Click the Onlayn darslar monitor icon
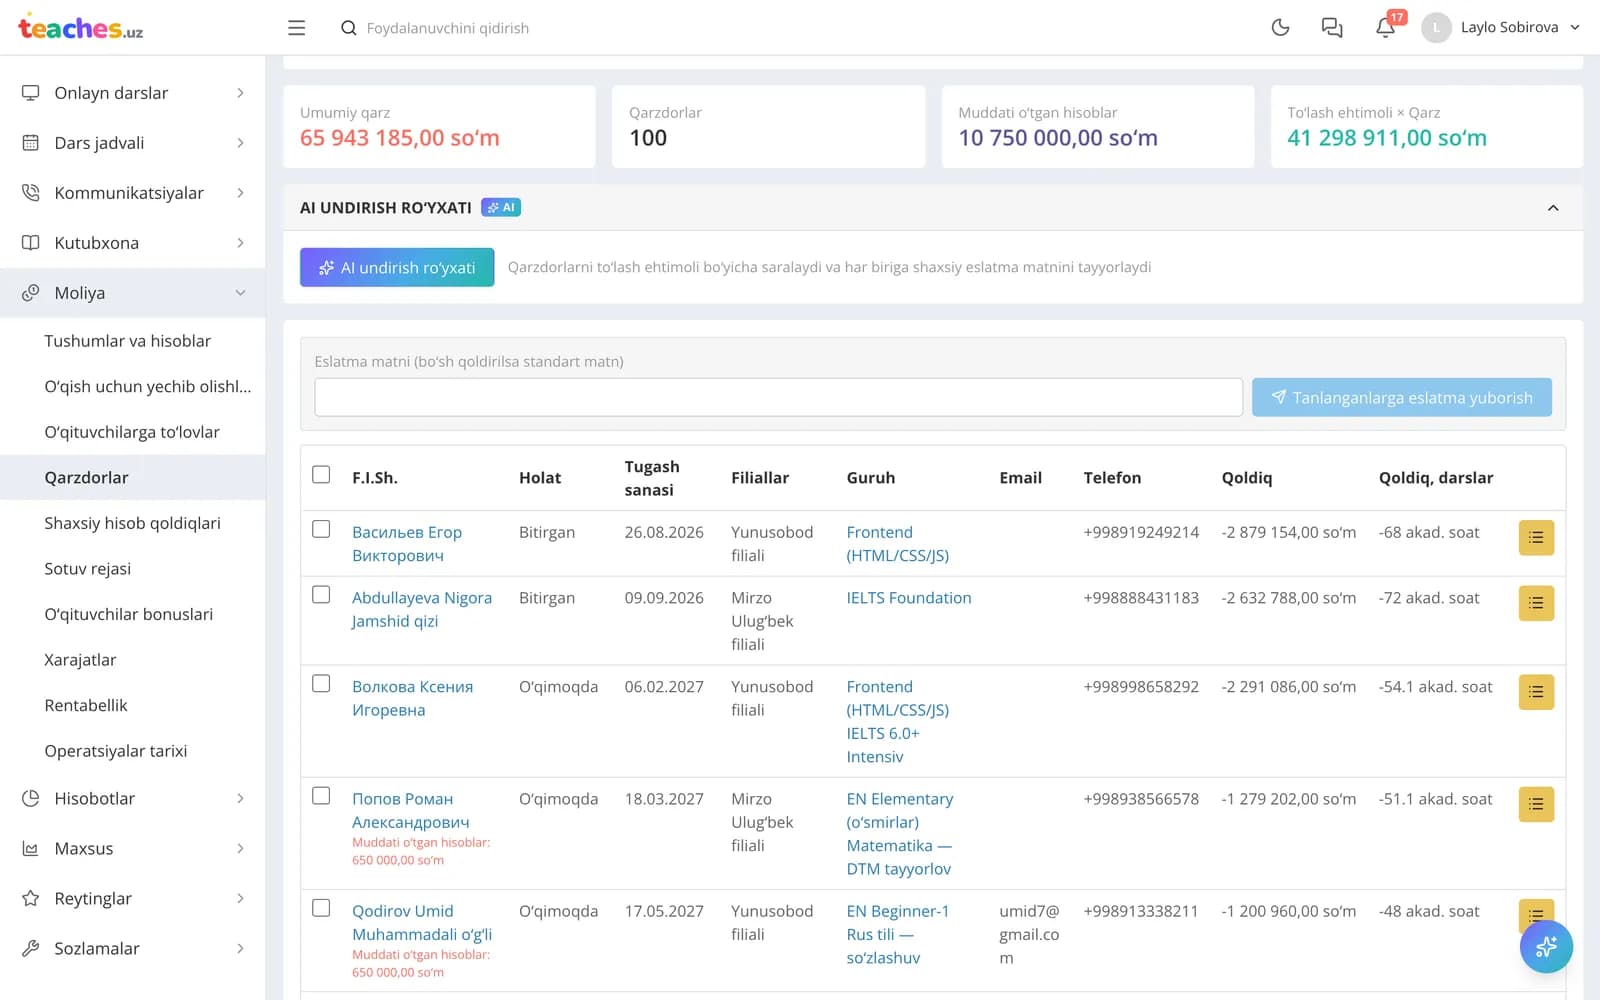This screenshot has height=1000, width=1600. click(31, 93)
